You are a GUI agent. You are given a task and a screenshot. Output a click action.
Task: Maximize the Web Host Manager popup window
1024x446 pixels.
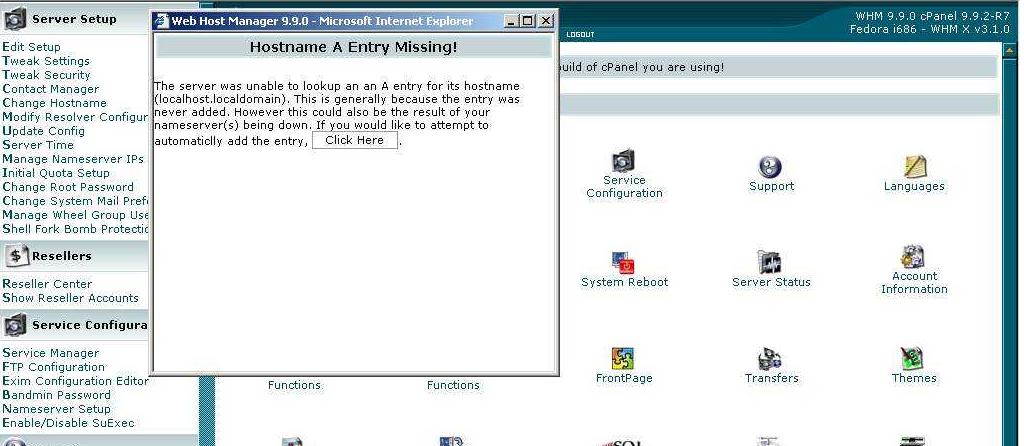[x=528, y=21]
